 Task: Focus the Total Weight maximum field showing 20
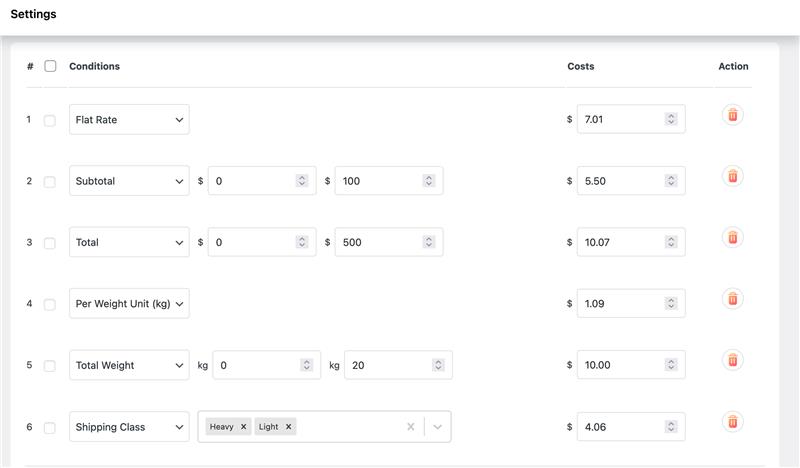coord(398,365)
